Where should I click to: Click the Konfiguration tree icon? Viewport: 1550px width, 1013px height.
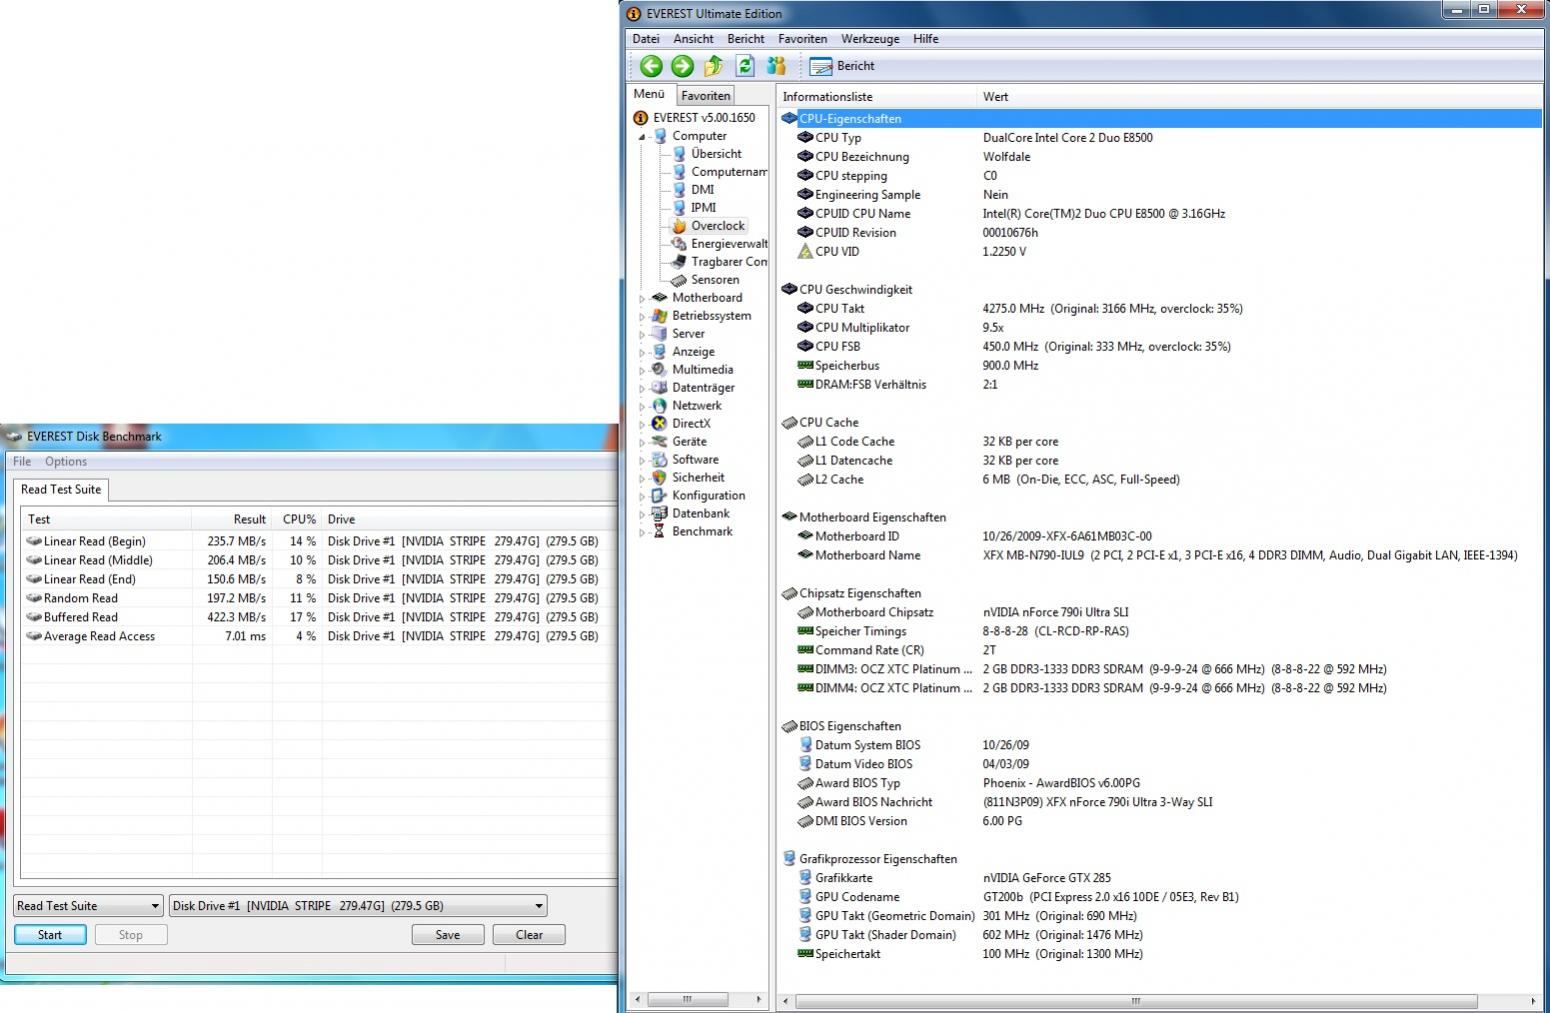659,496
